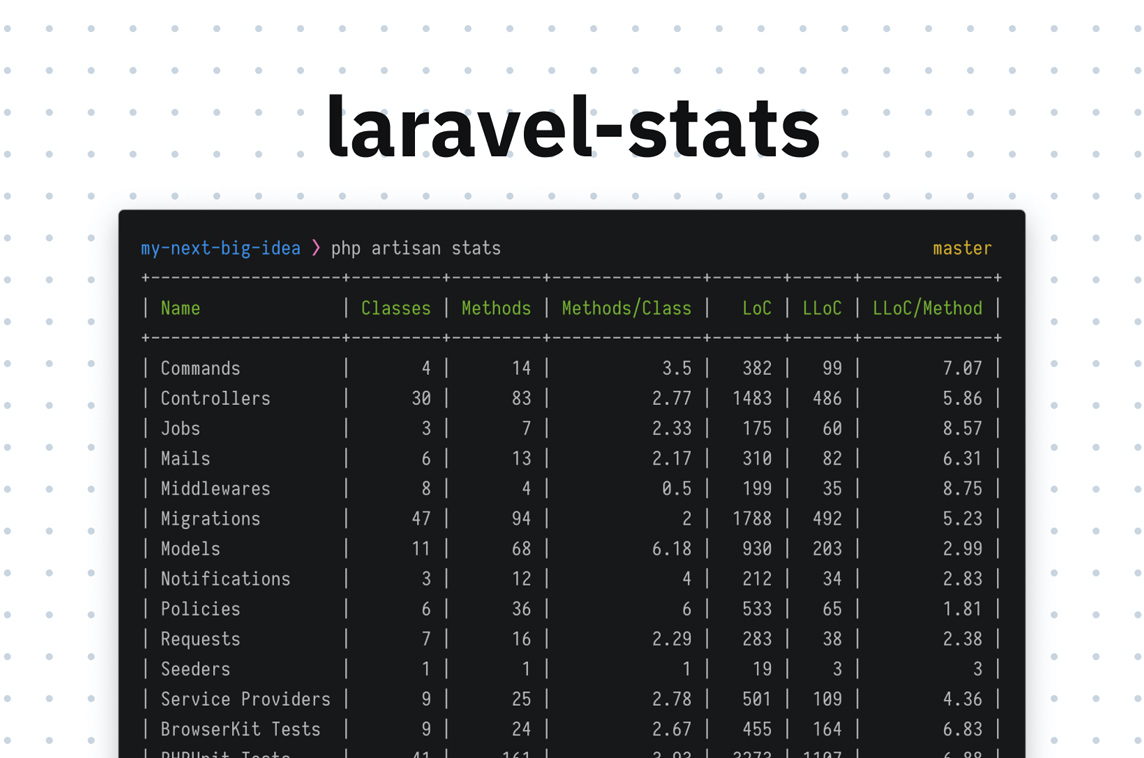The width and height of the screenshot is (1144, 758).
Task: Click Notifications LoC value 212
Action: click(x=757, y=579)
